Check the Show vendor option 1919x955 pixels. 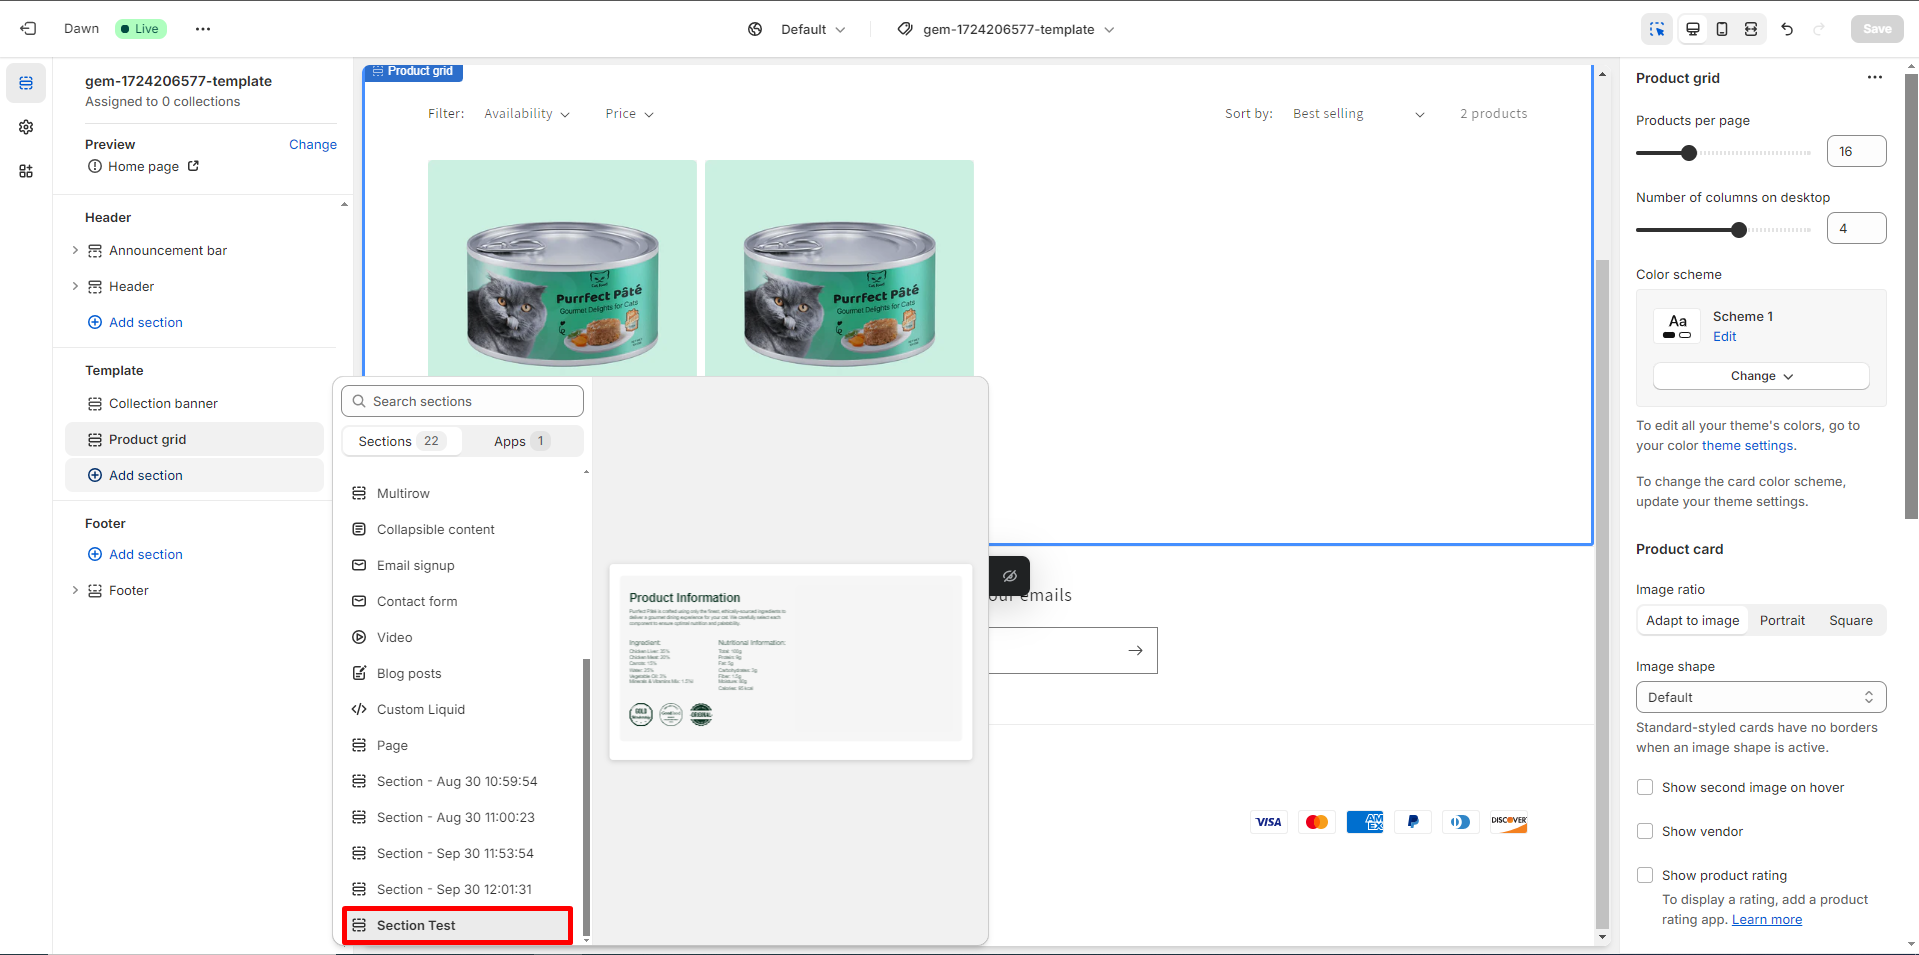tap(1644, 831)
